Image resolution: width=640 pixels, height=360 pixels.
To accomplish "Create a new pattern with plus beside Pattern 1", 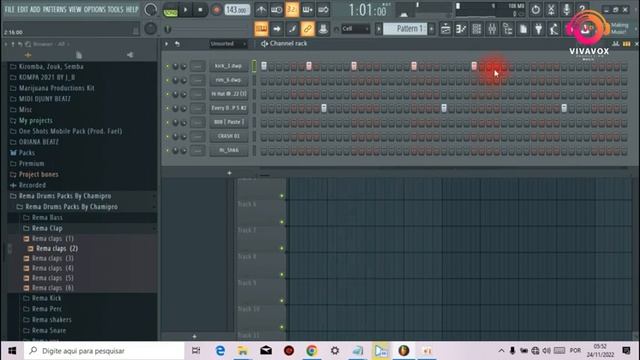I will (x=431, y=29).
